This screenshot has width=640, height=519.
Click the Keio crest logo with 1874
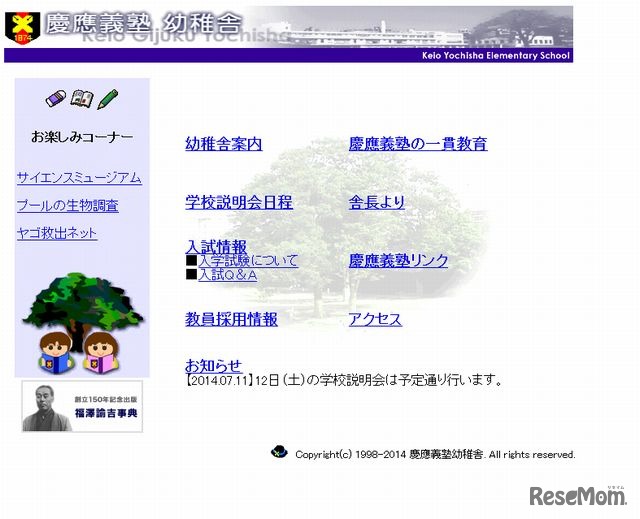point(22,28)
